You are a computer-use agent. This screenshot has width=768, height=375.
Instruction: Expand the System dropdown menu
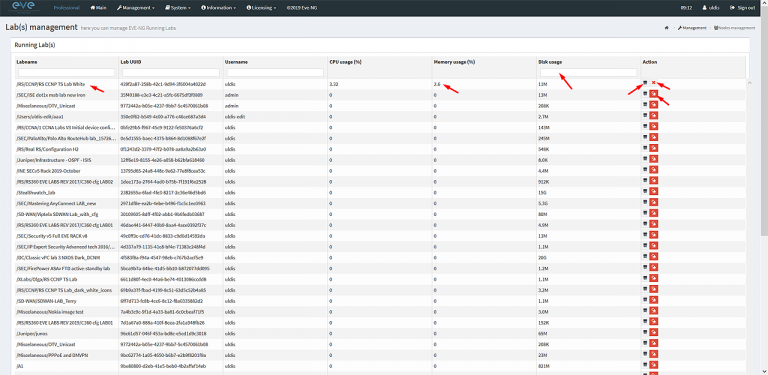(x=178, y=8)
